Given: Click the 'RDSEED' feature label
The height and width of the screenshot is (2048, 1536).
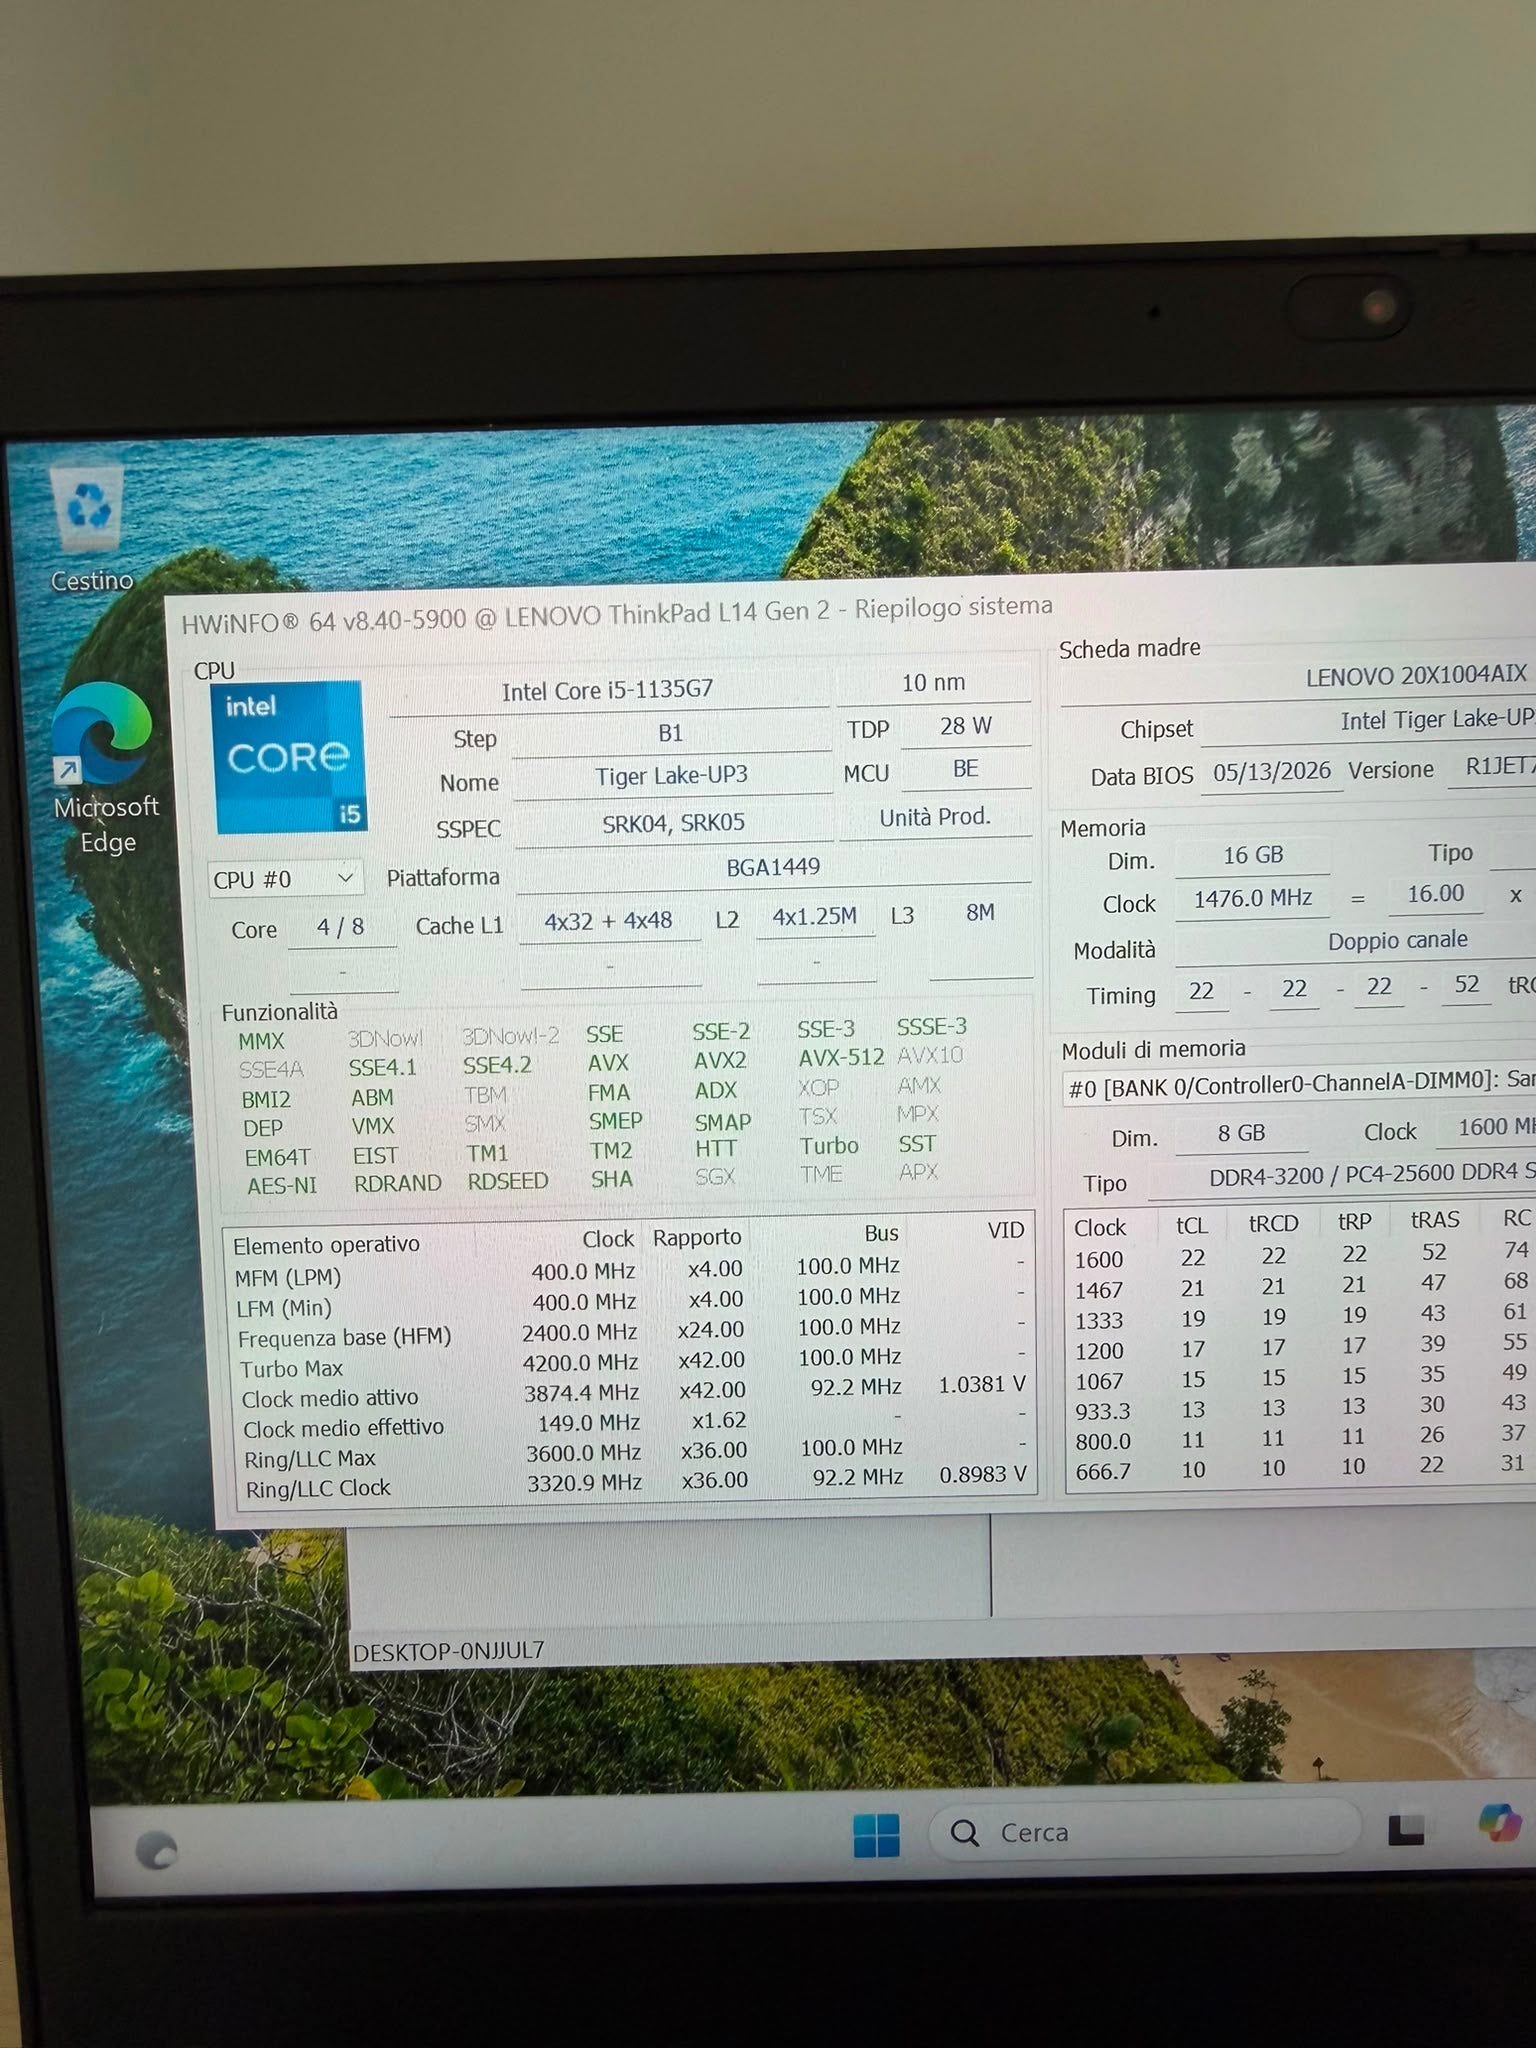Looking at the screenshot, I should [x=507, y=1181].
